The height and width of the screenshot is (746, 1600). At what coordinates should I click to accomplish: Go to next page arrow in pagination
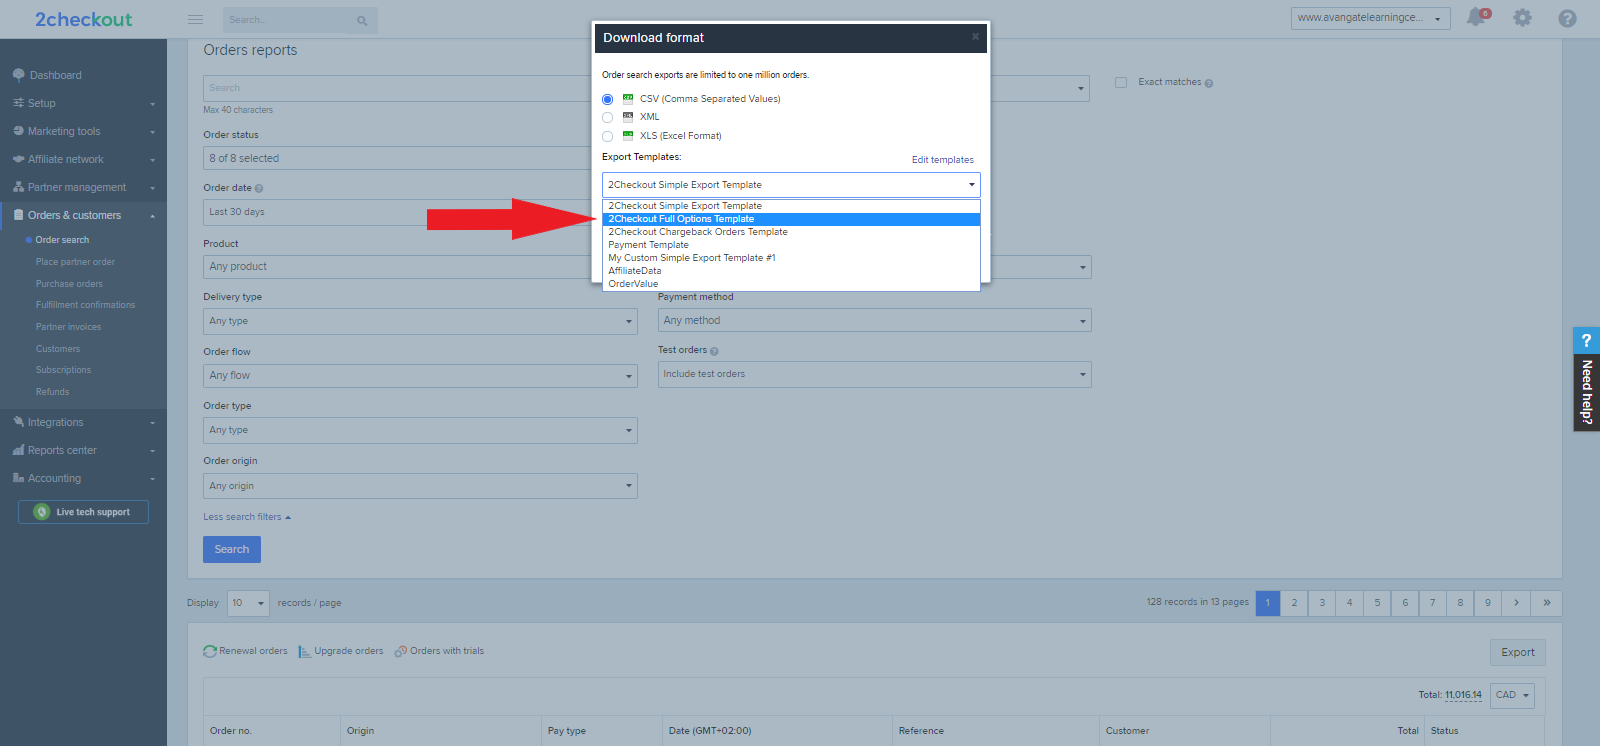coord(1516,603)
